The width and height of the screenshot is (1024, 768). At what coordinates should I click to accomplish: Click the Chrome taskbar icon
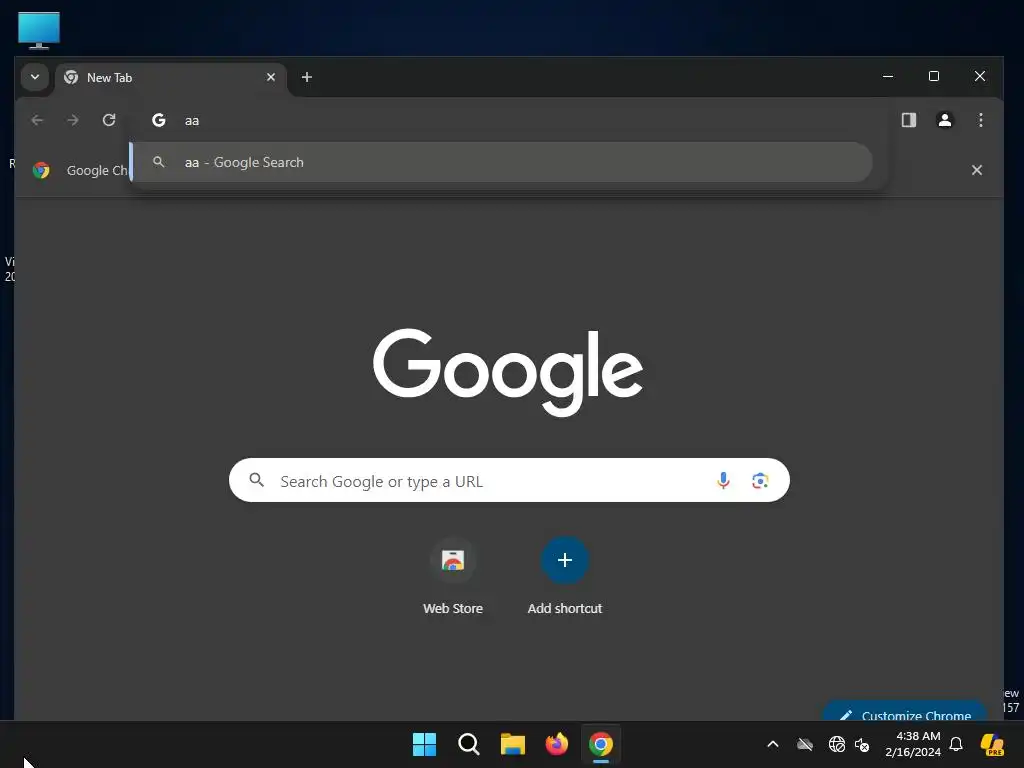click(601, 744)
